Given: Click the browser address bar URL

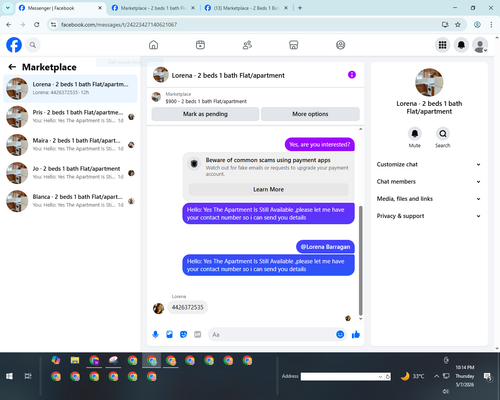Looking at the screenshot, I should (x=119, y=25).
